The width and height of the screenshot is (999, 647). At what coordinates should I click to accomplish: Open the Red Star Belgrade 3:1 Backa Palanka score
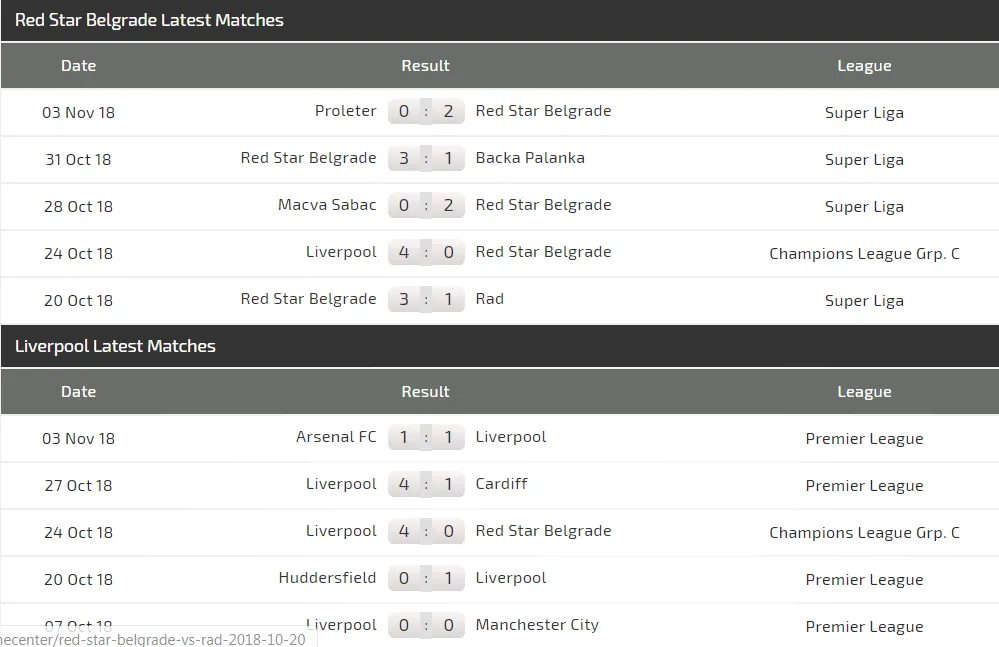[426, 159]
